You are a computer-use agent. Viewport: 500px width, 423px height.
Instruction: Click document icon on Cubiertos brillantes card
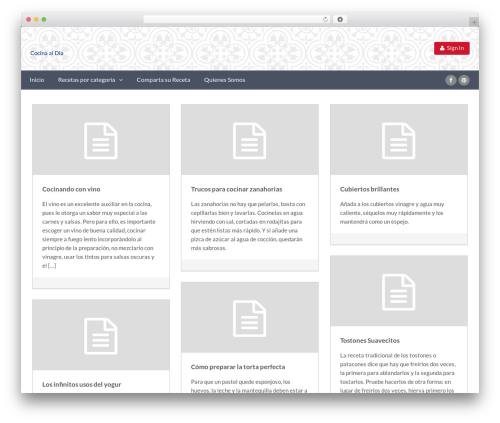point(398,141)
